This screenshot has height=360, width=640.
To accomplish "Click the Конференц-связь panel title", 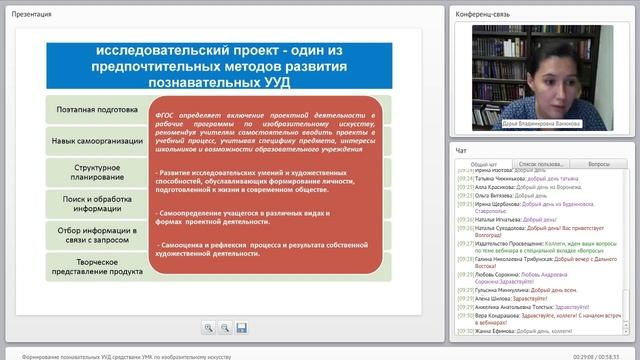I will [482, 14].
